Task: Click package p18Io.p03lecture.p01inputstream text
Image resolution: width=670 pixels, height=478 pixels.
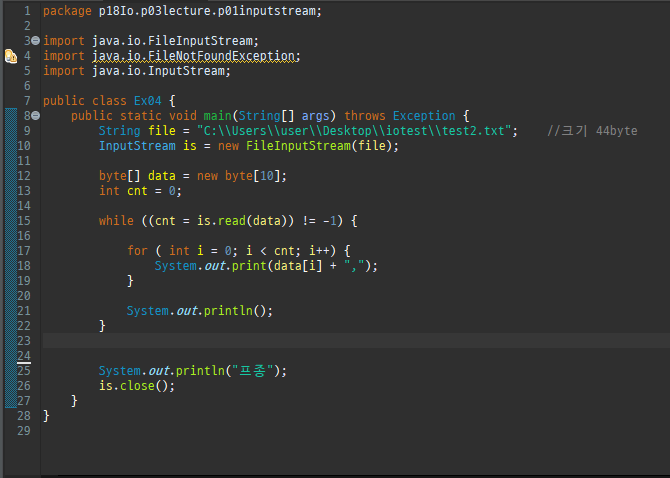Action: [x=182, y=11]
